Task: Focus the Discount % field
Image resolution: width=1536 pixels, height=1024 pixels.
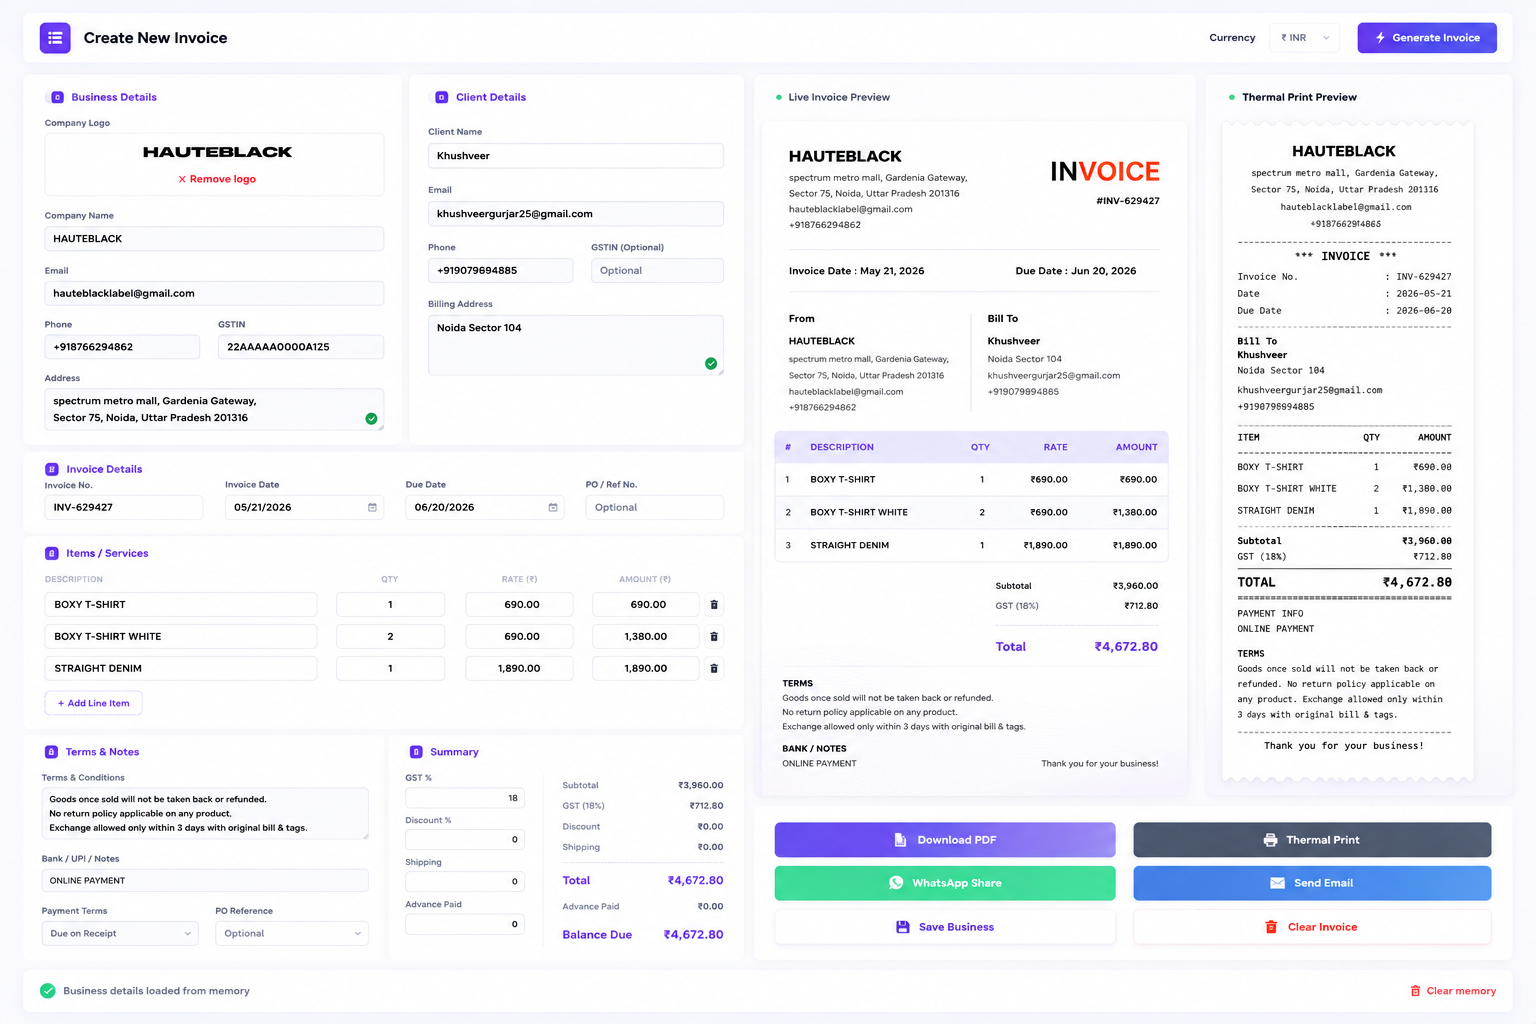Action: (x=465, y=840)
